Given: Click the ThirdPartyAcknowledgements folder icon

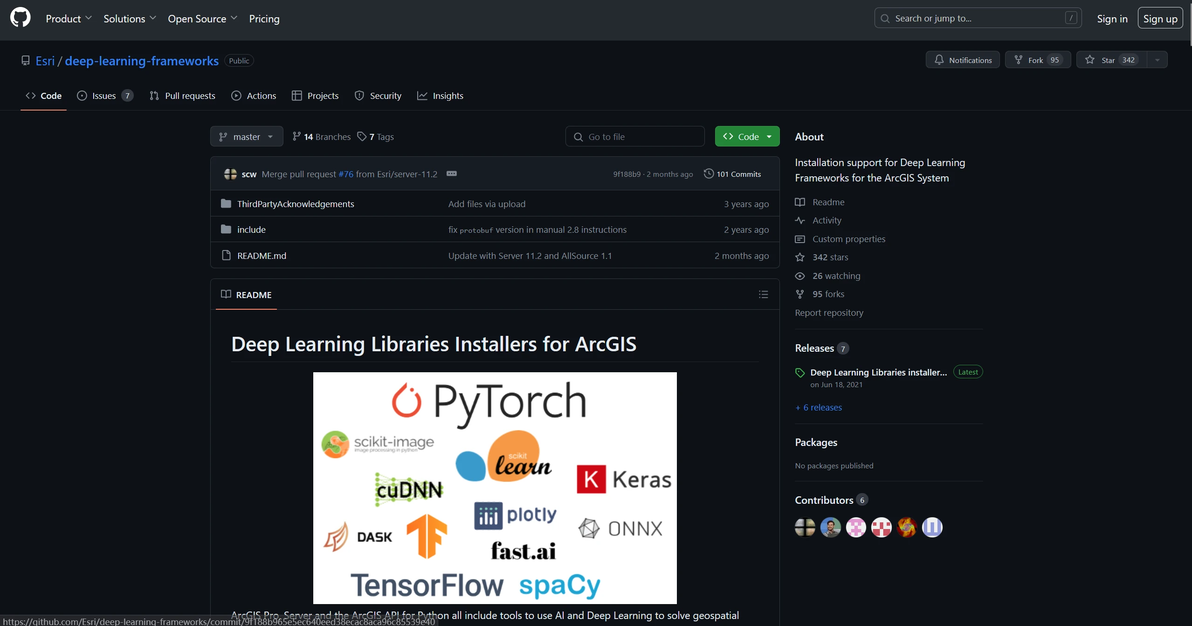Looking at the screenshot, I should pos(226,204).
